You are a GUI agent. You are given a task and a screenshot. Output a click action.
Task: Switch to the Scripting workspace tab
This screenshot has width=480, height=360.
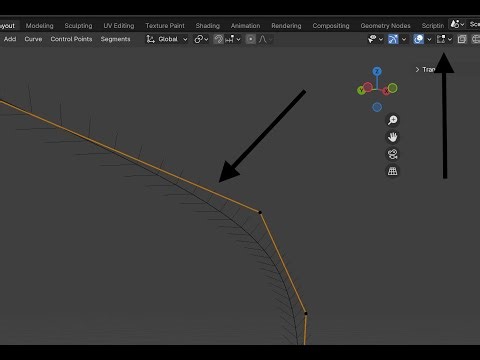433,26
